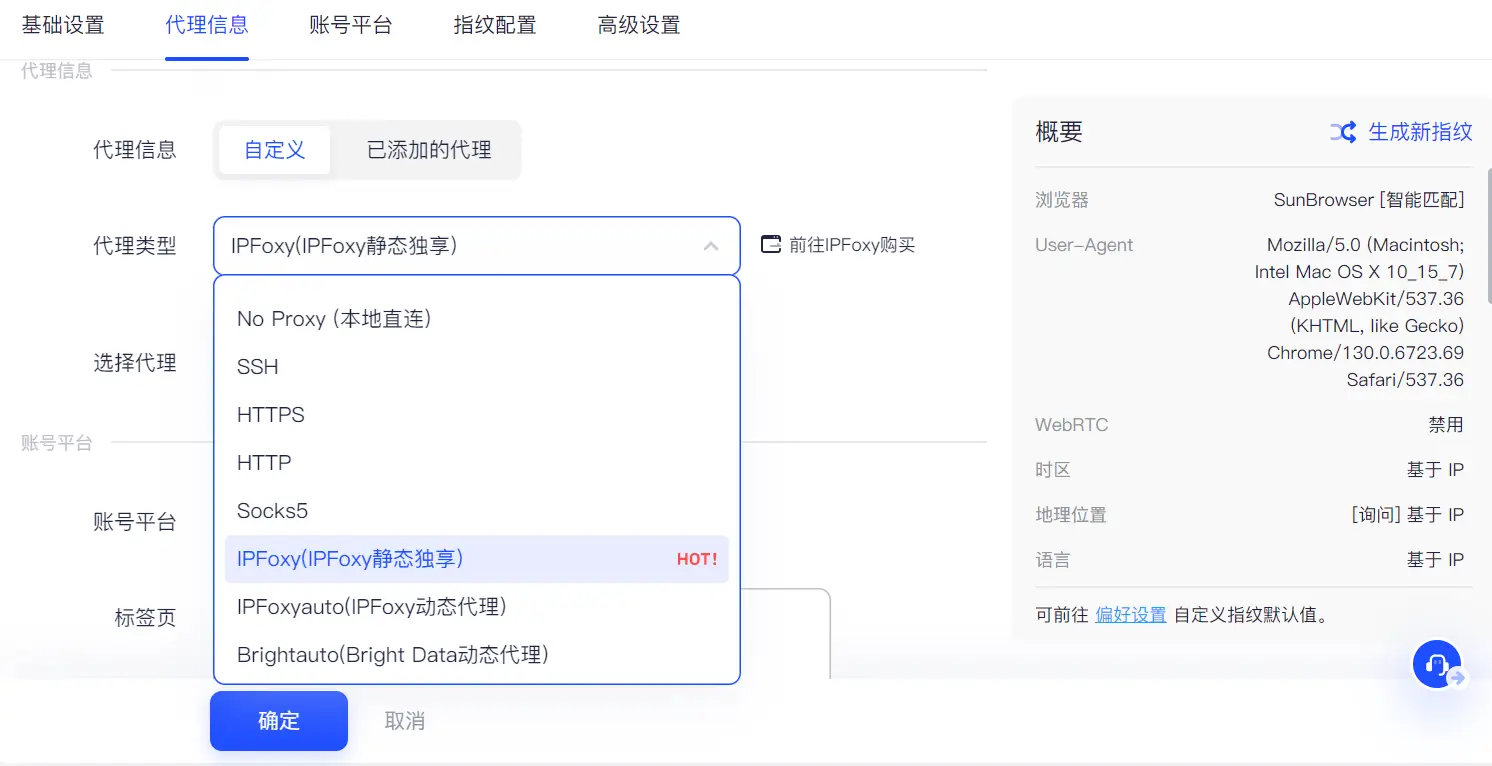This screenshot has height=766, width=1492.
Task: Switch to the 账号平台 tab
Action: 351,25
